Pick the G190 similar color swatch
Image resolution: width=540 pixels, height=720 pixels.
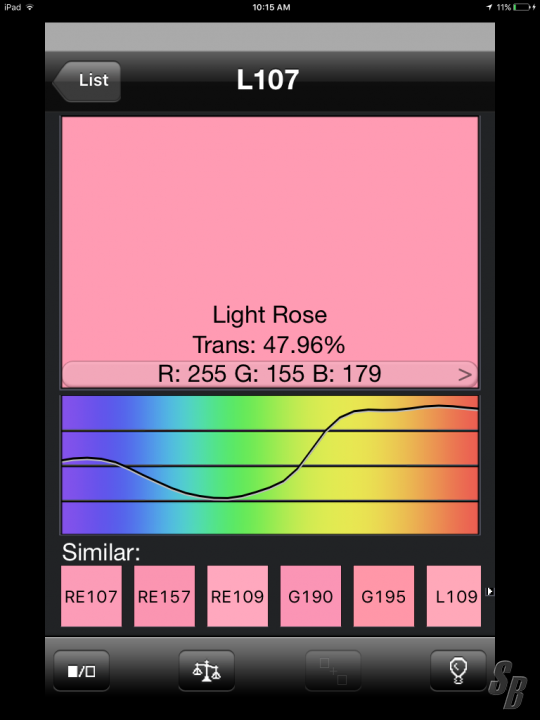(x=311, y=596)
